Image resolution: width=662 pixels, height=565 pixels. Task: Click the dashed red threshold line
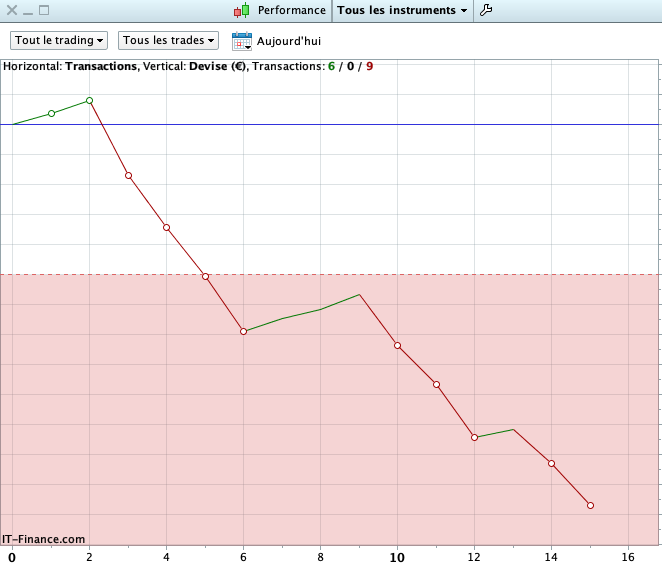tap(329, 274)
